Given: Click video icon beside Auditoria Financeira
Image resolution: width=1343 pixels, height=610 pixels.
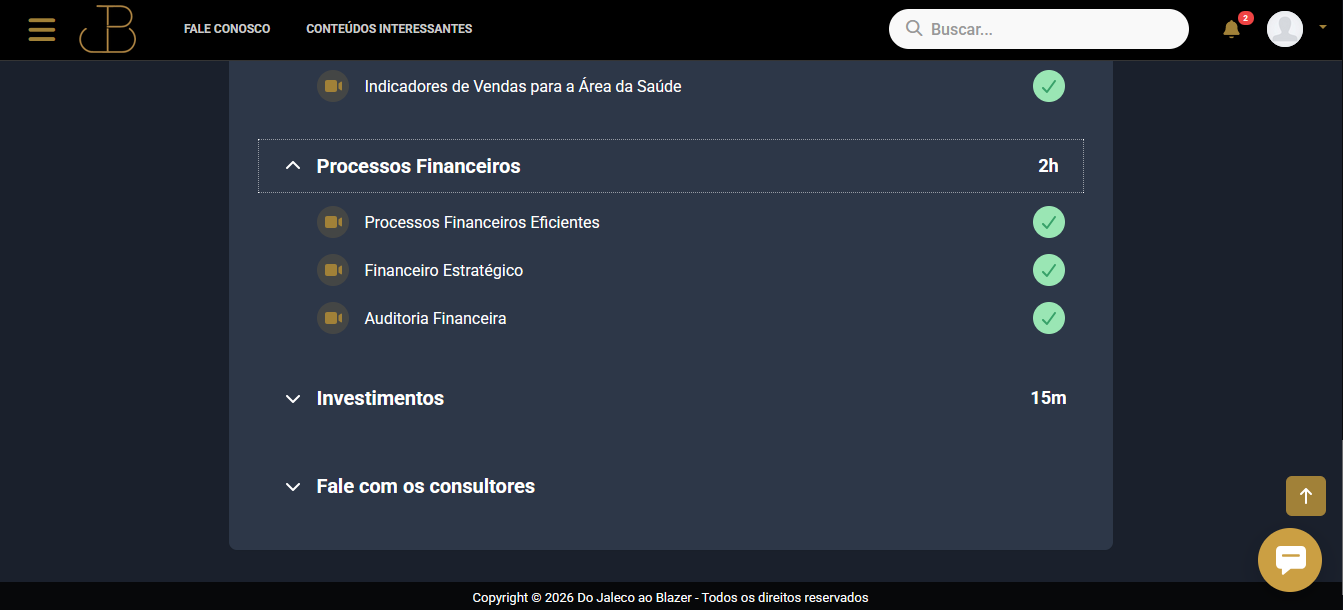Looking at the screenshot, I should click(x=333, y=318).
